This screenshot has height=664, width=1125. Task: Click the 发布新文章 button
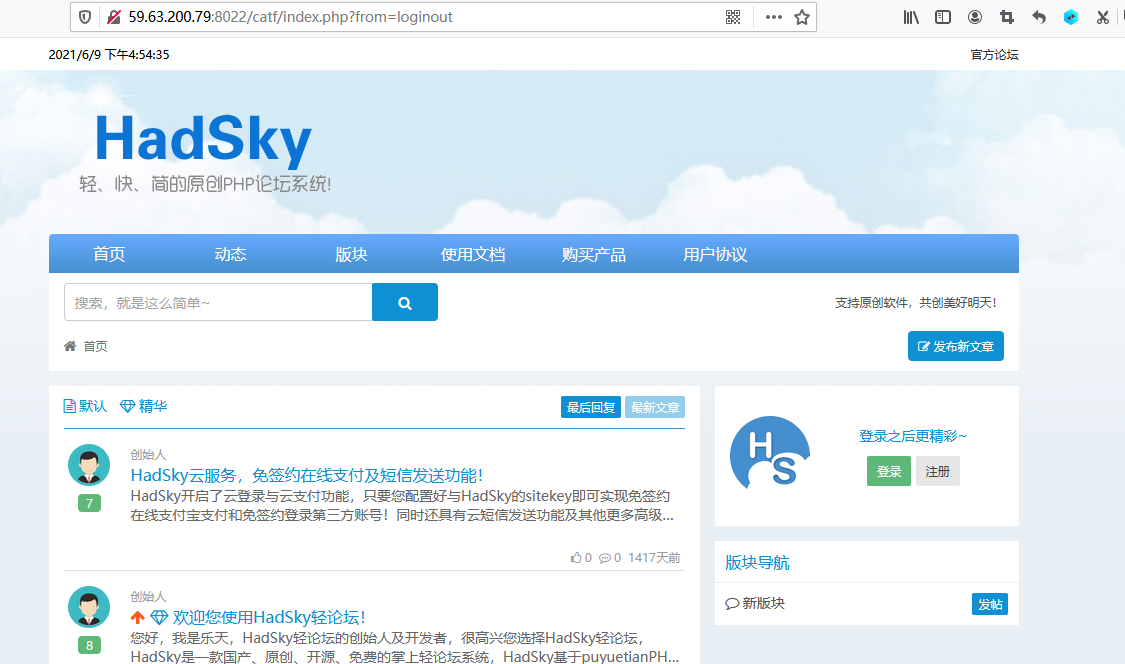coord(955,346)
